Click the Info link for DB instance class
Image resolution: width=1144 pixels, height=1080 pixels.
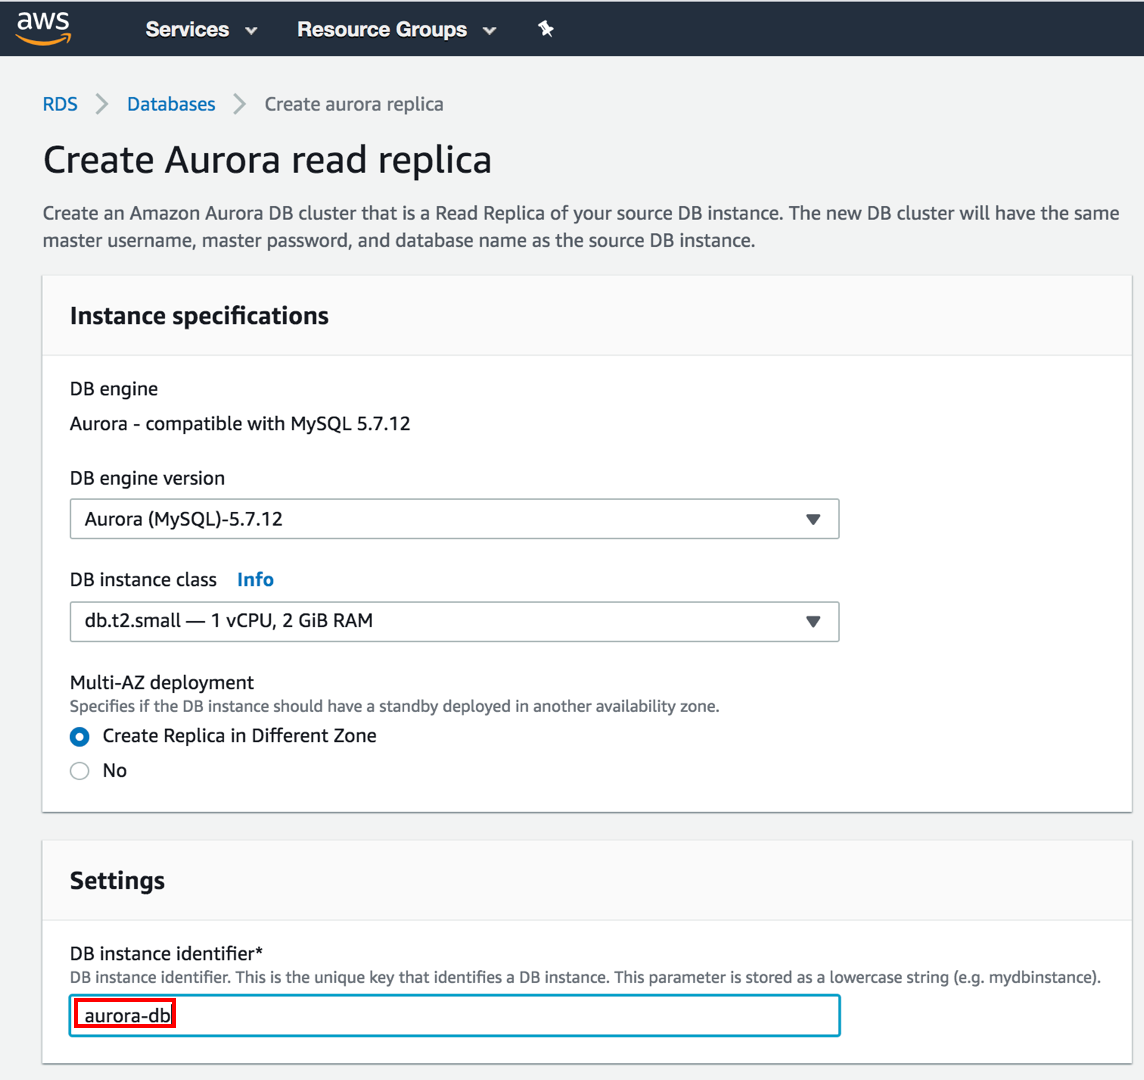point(255,579)
